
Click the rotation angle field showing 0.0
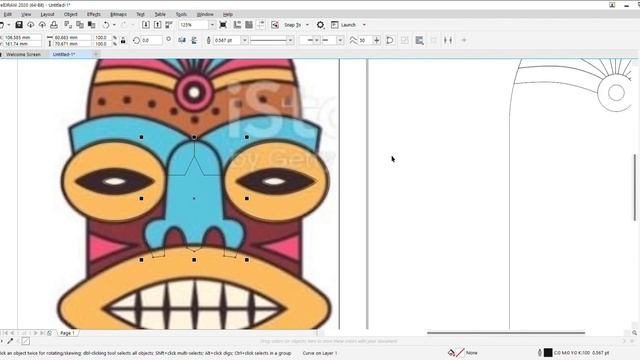pyautogui.click(x=151, y=40)
